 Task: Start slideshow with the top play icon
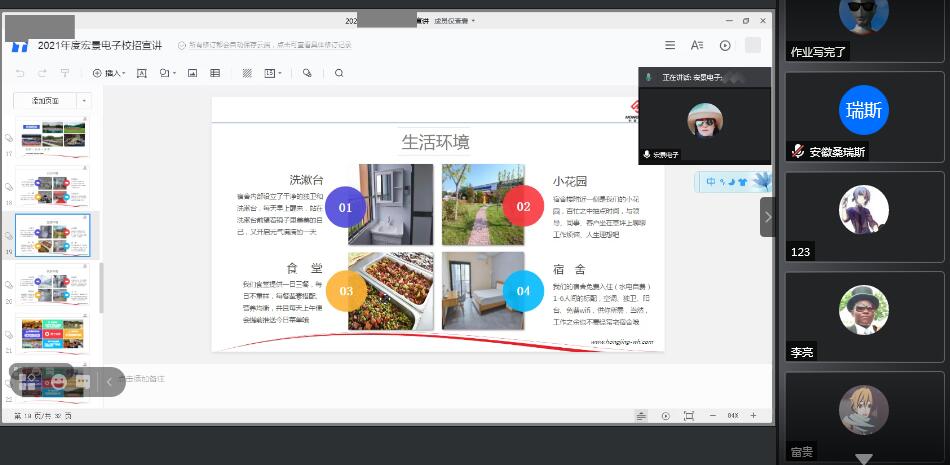pos(725,45)
